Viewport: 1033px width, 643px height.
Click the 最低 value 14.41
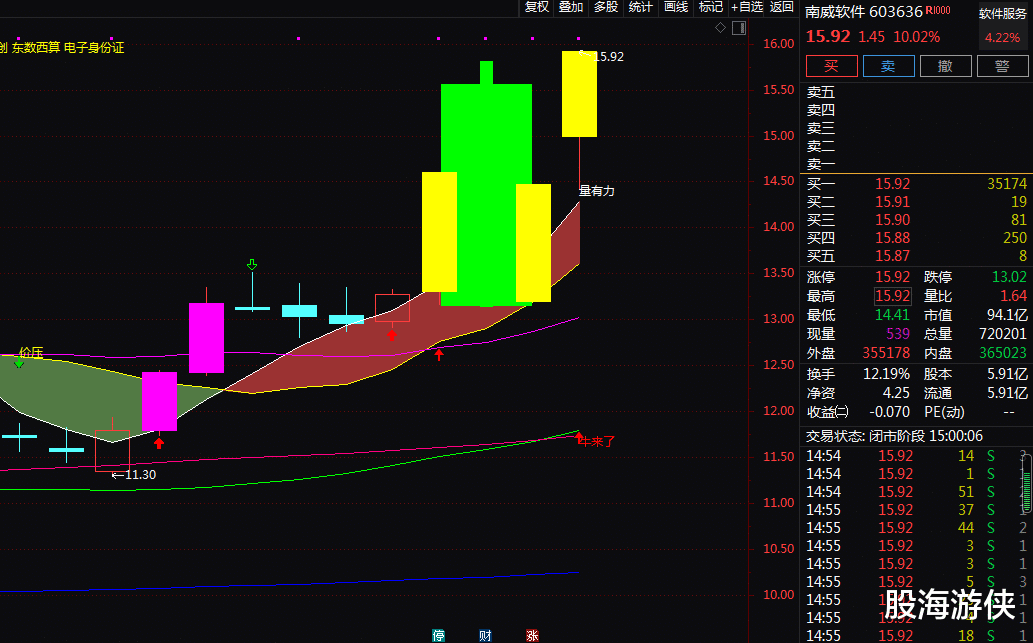893,315
